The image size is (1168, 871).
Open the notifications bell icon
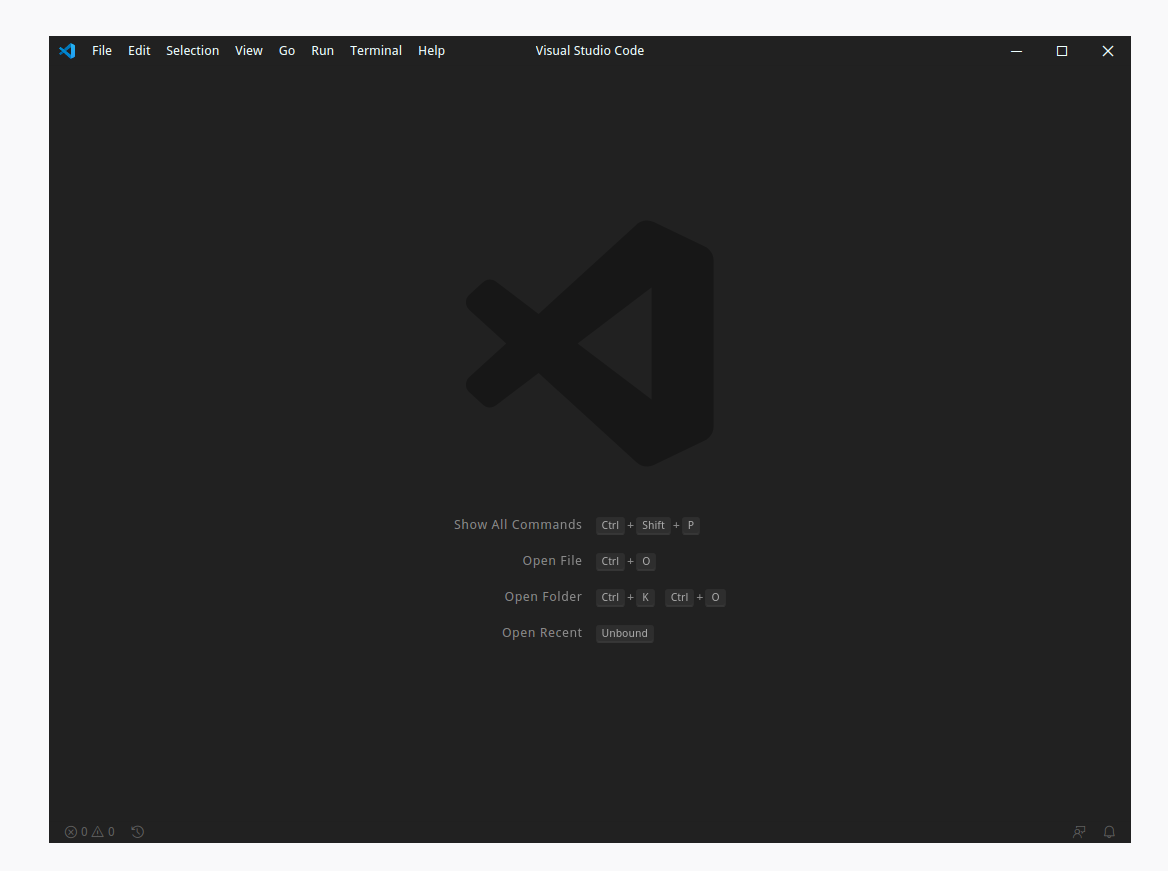pyautogui.click(x=1109, y=832)
